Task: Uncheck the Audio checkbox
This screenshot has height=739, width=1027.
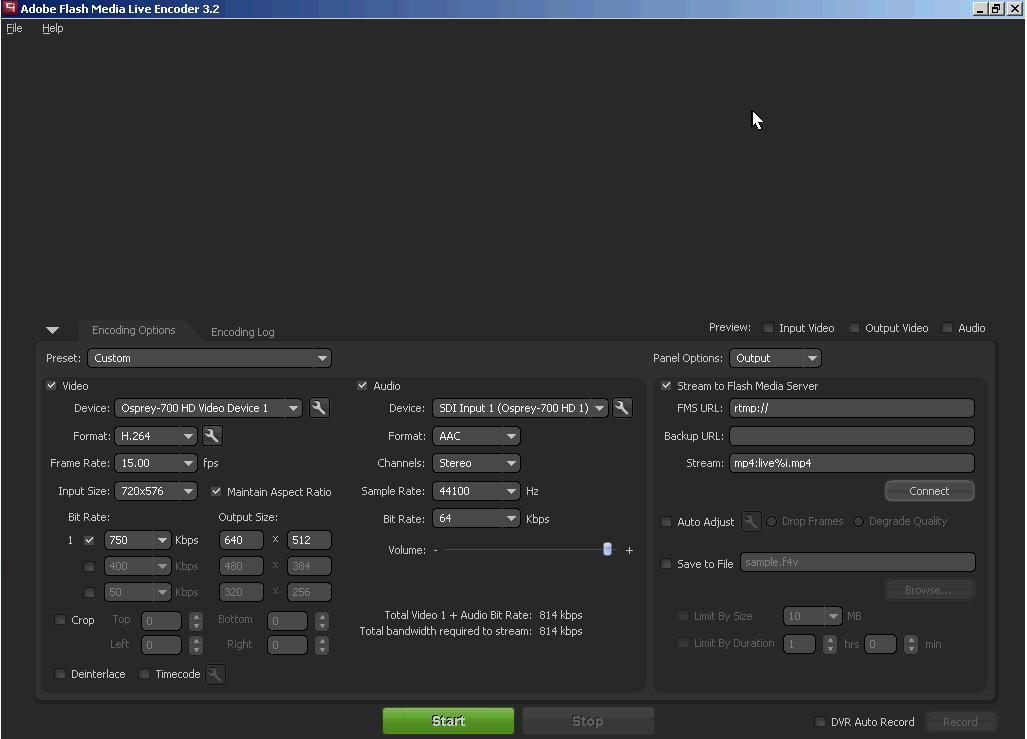Action: coord(362,385)
